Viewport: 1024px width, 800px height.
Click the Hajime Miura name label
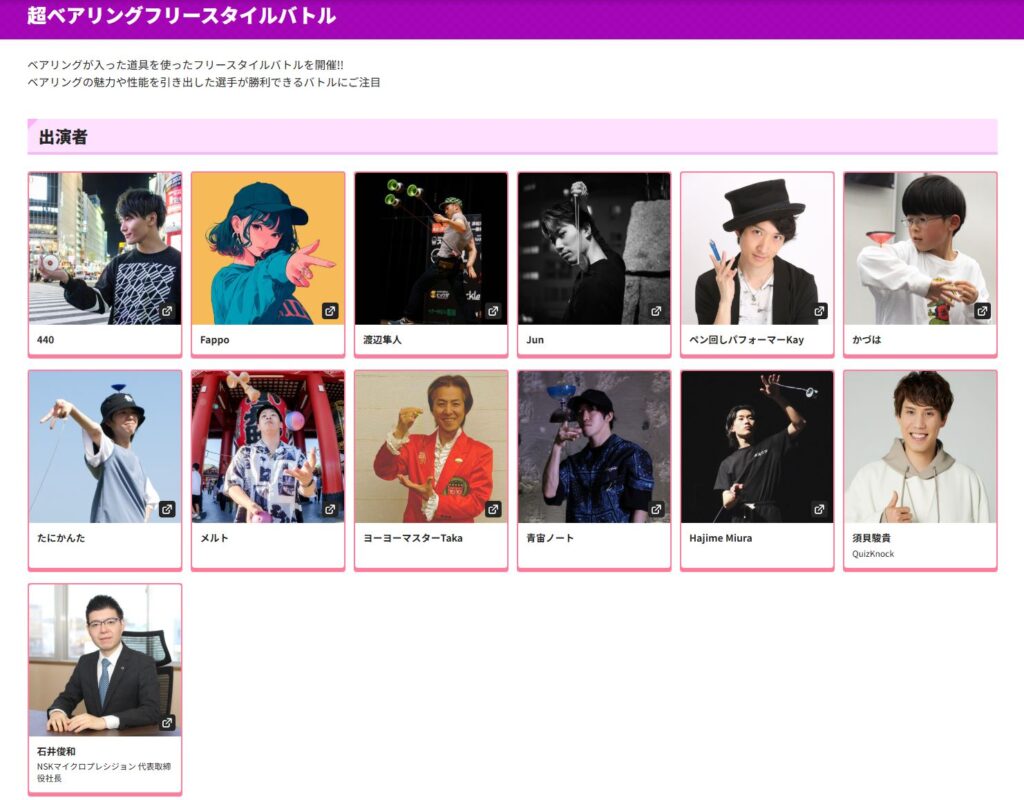click(x=720, y=538)
